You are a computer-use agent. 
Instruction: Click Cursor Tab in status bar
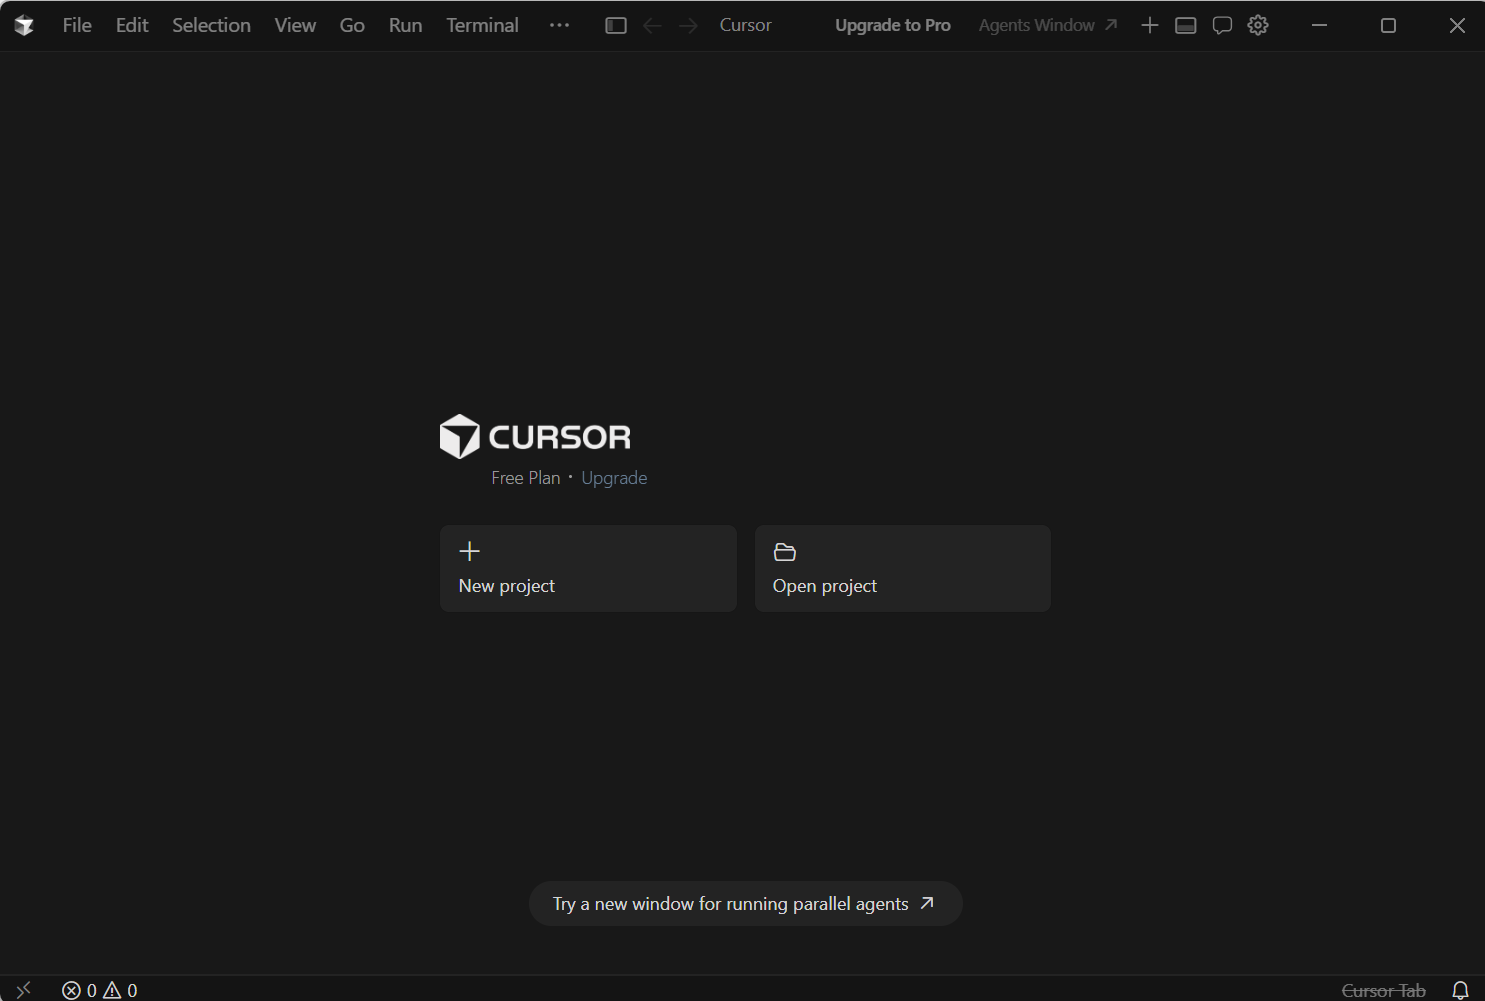(x=1383, y=990)
